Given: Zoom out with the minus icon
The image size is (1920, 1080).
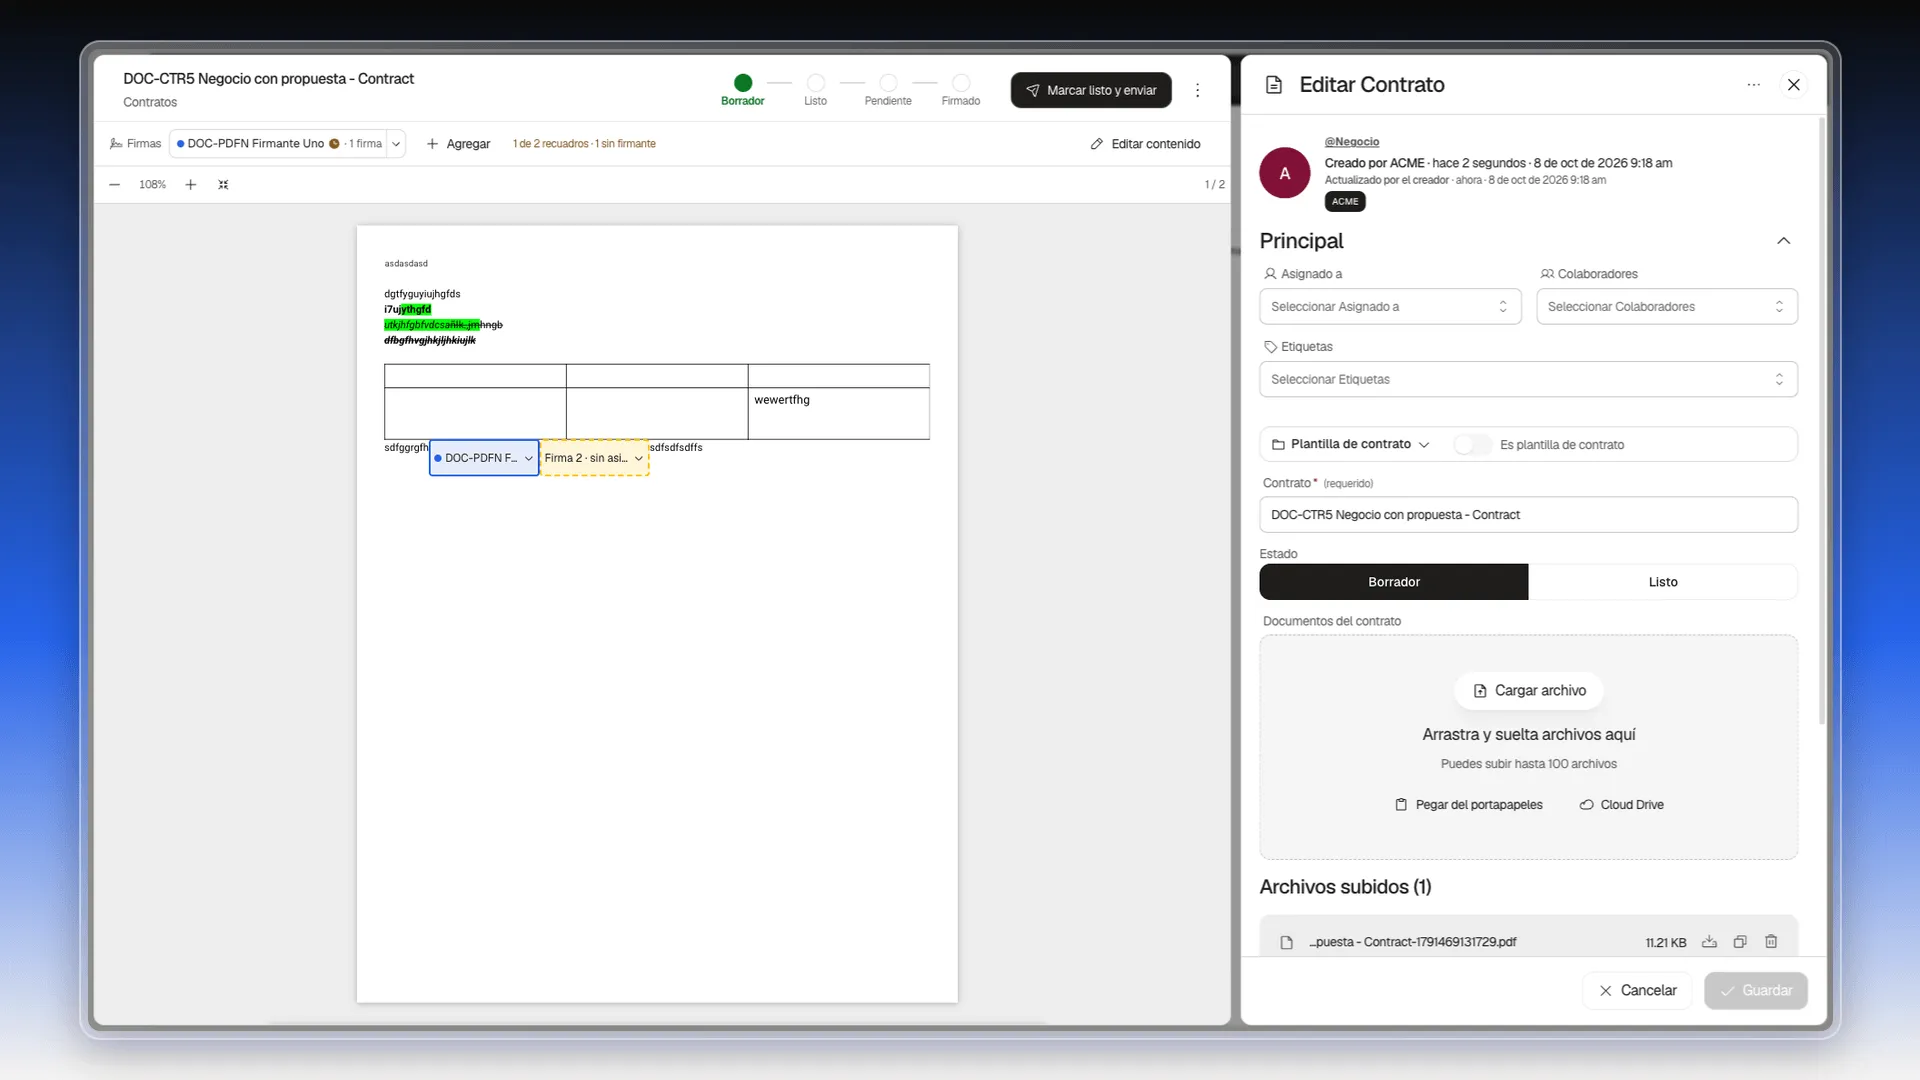Looking at the screenshot, I should point(115,185).
